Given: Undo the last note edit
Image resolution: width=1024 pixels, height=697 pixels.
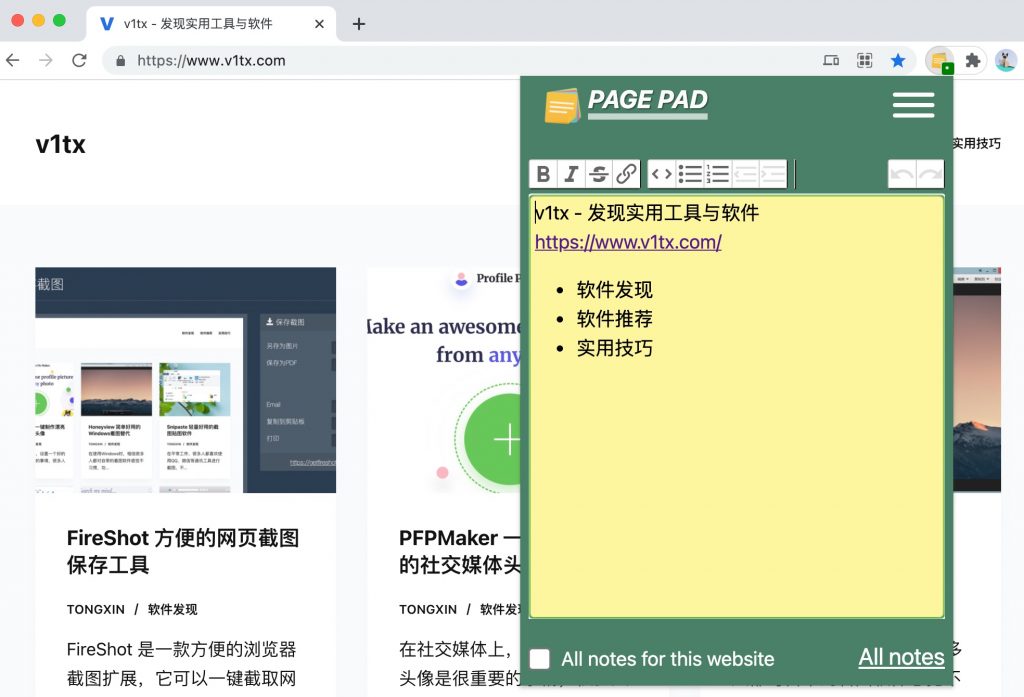Looking at the screenshot, I should coord(902,174).
